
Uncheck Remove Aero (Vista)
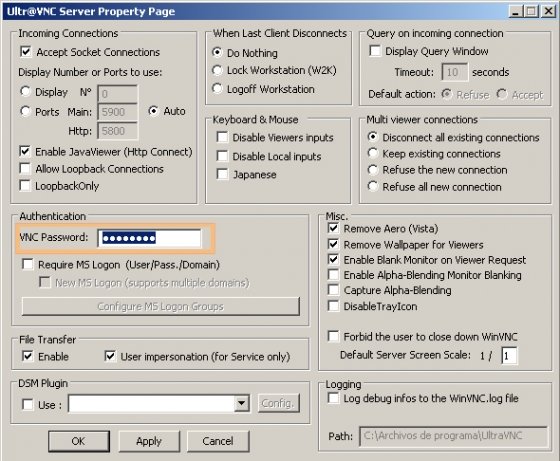coord(333,228)
